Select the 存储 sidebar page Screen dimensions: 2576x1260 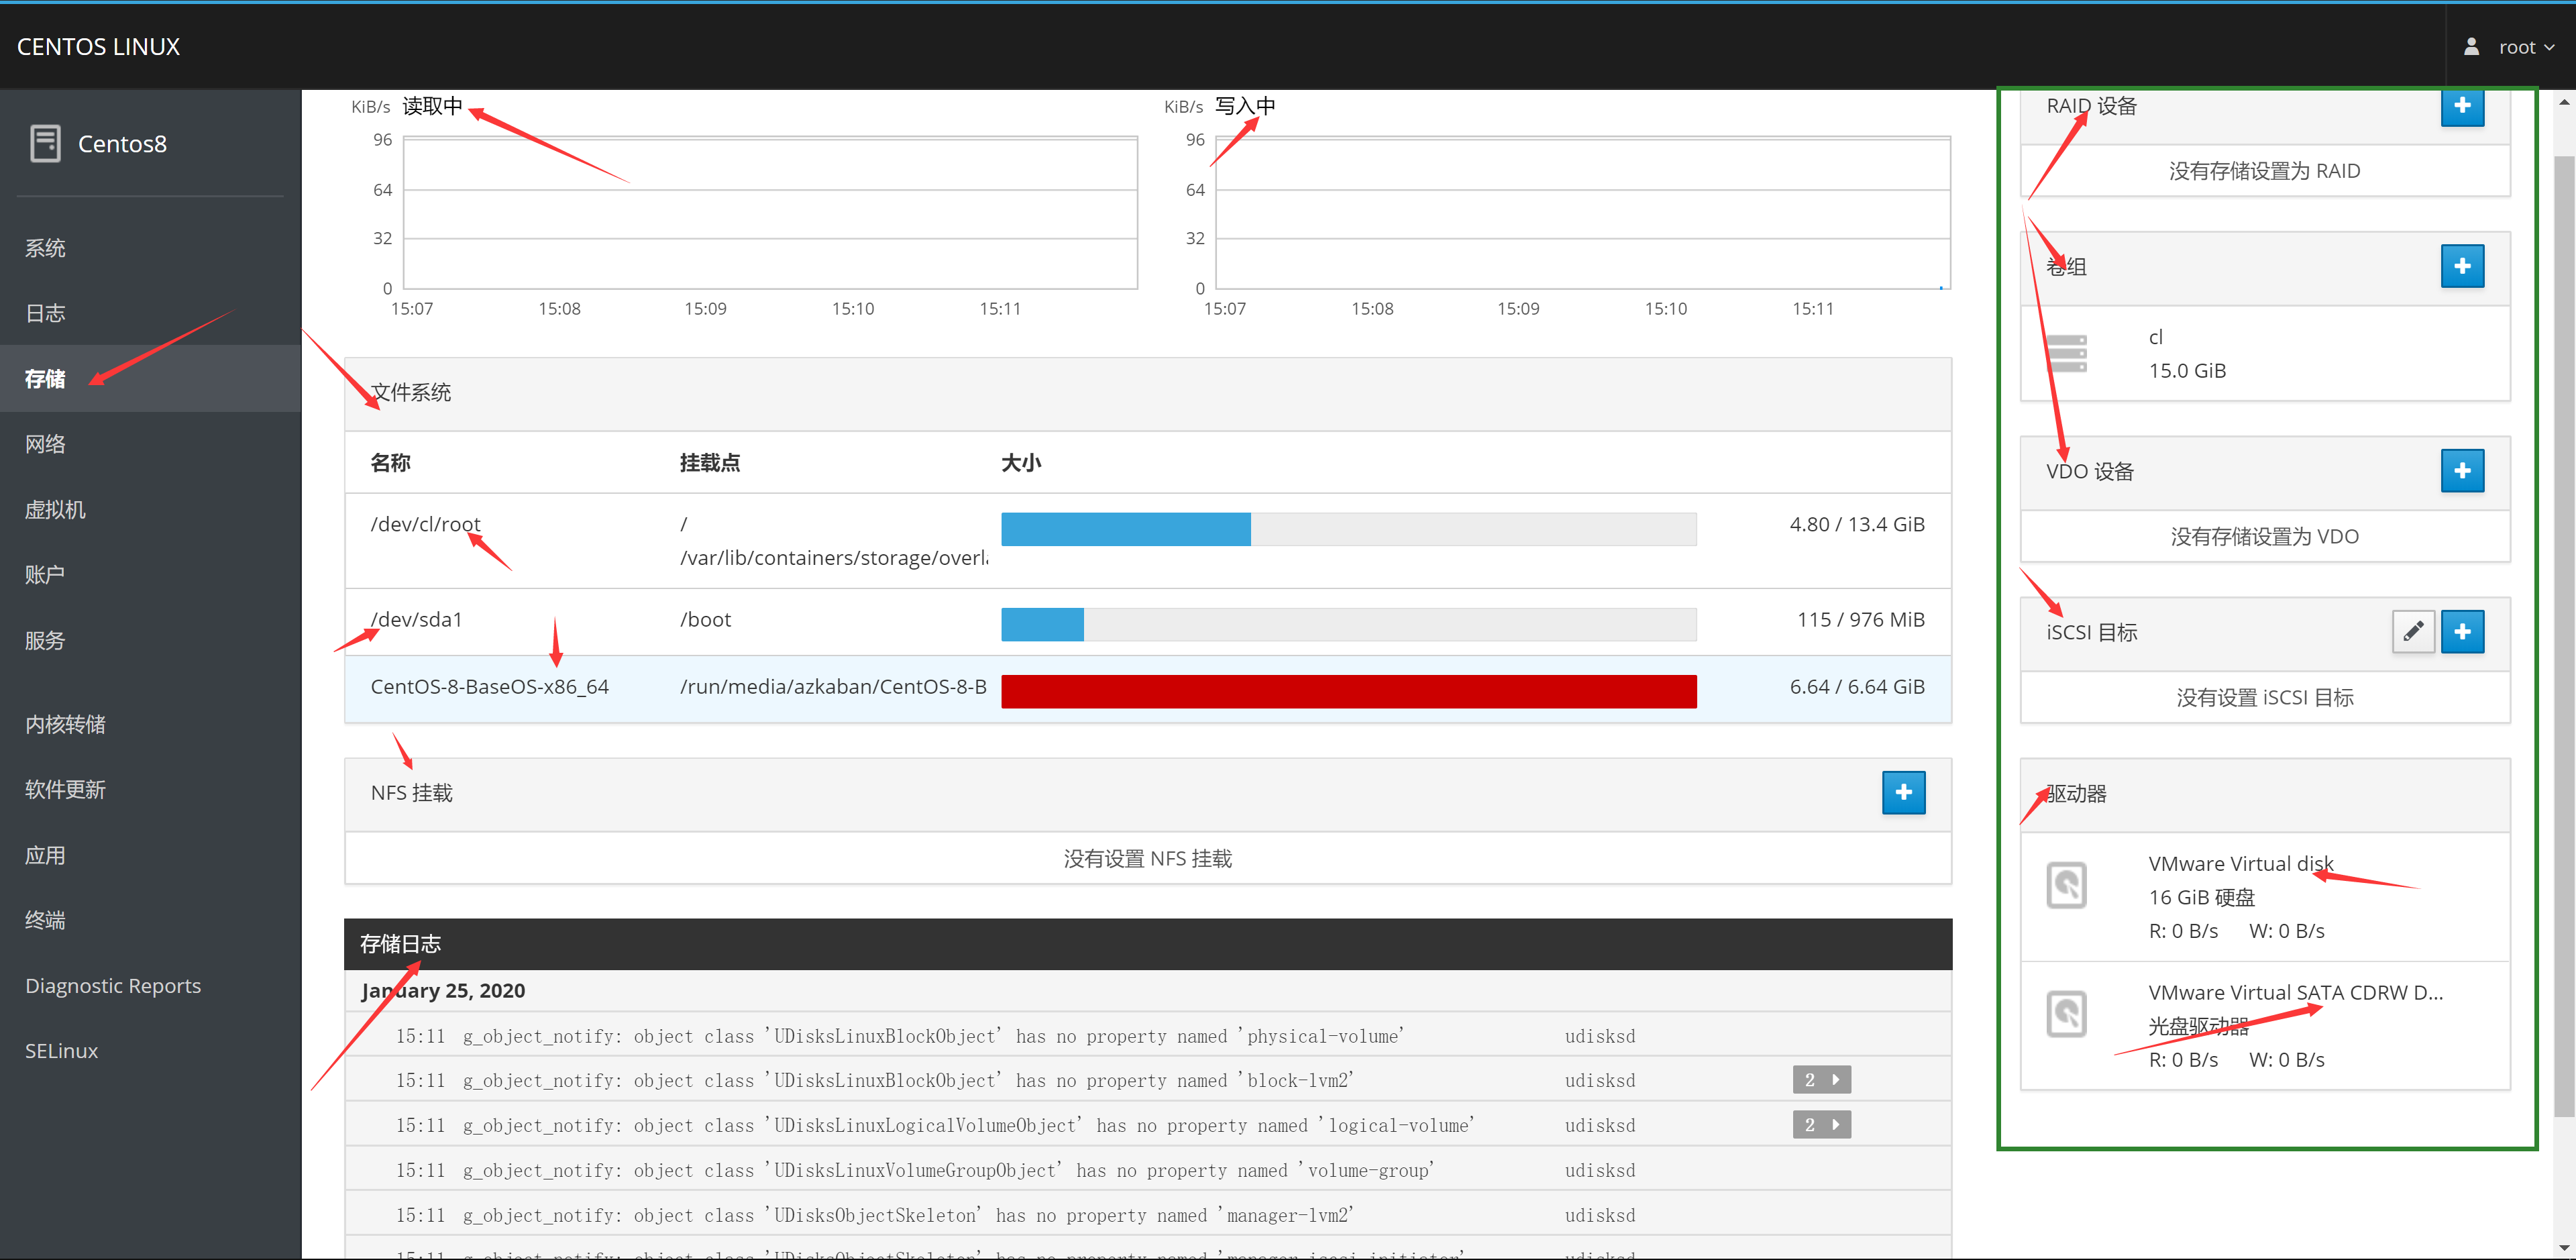pyautogui.click(x=150, y=379)
